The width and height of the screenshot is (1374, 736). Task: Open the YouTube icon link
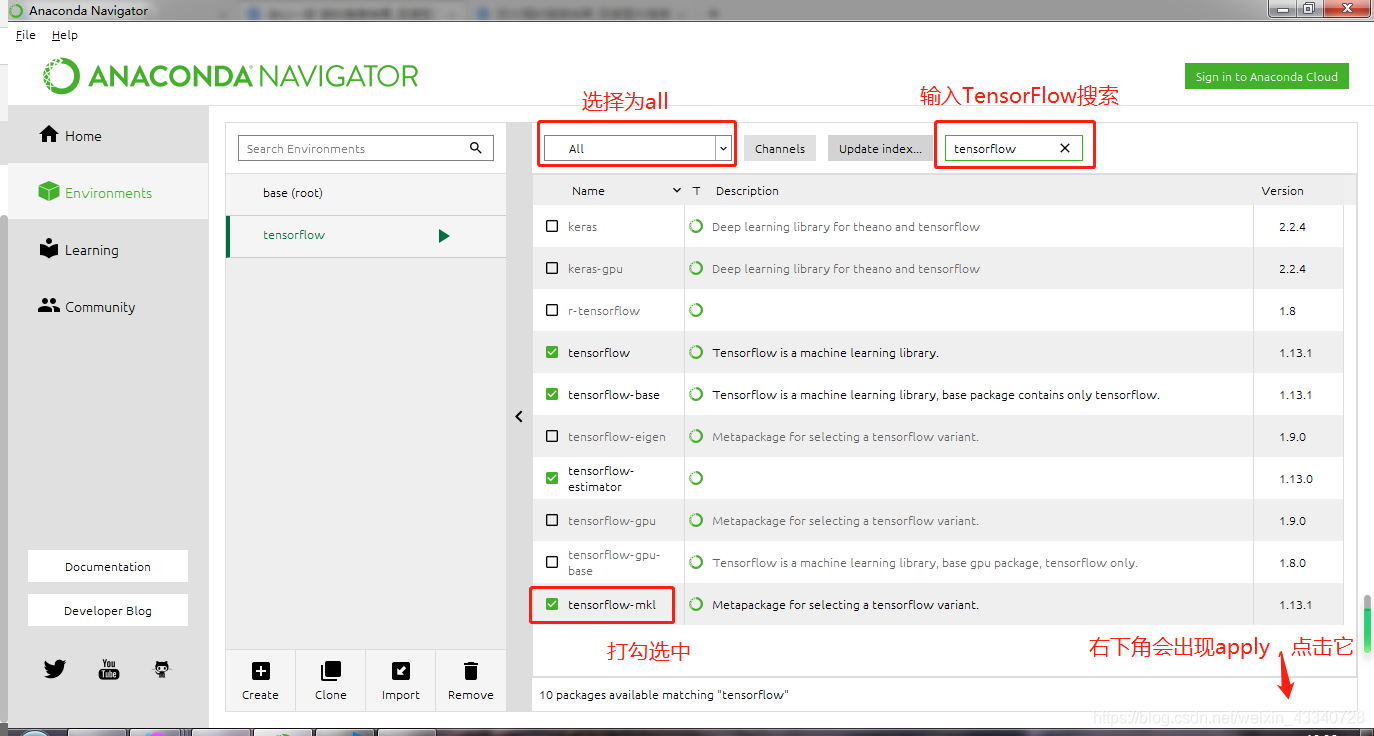click(109, 669)
